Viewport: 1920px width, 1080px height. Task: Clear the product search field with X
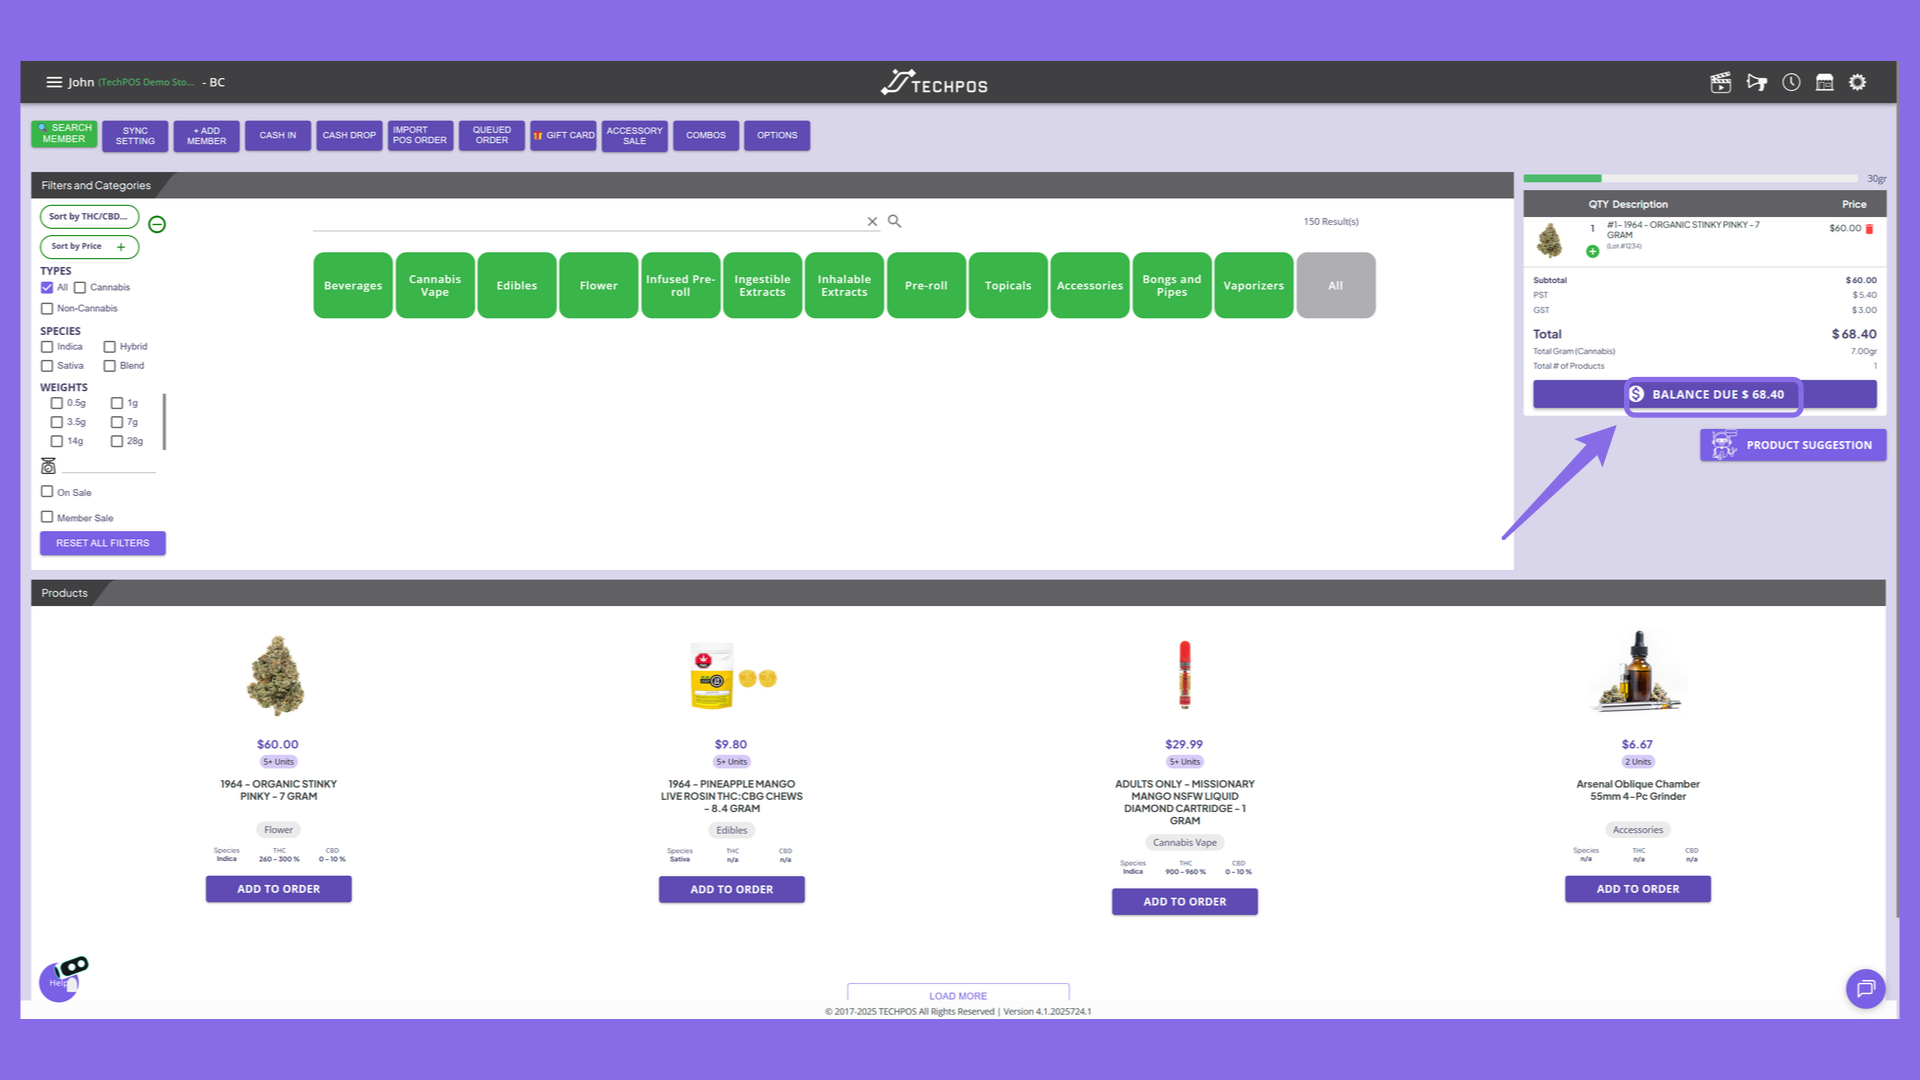[x=872, y=221]
